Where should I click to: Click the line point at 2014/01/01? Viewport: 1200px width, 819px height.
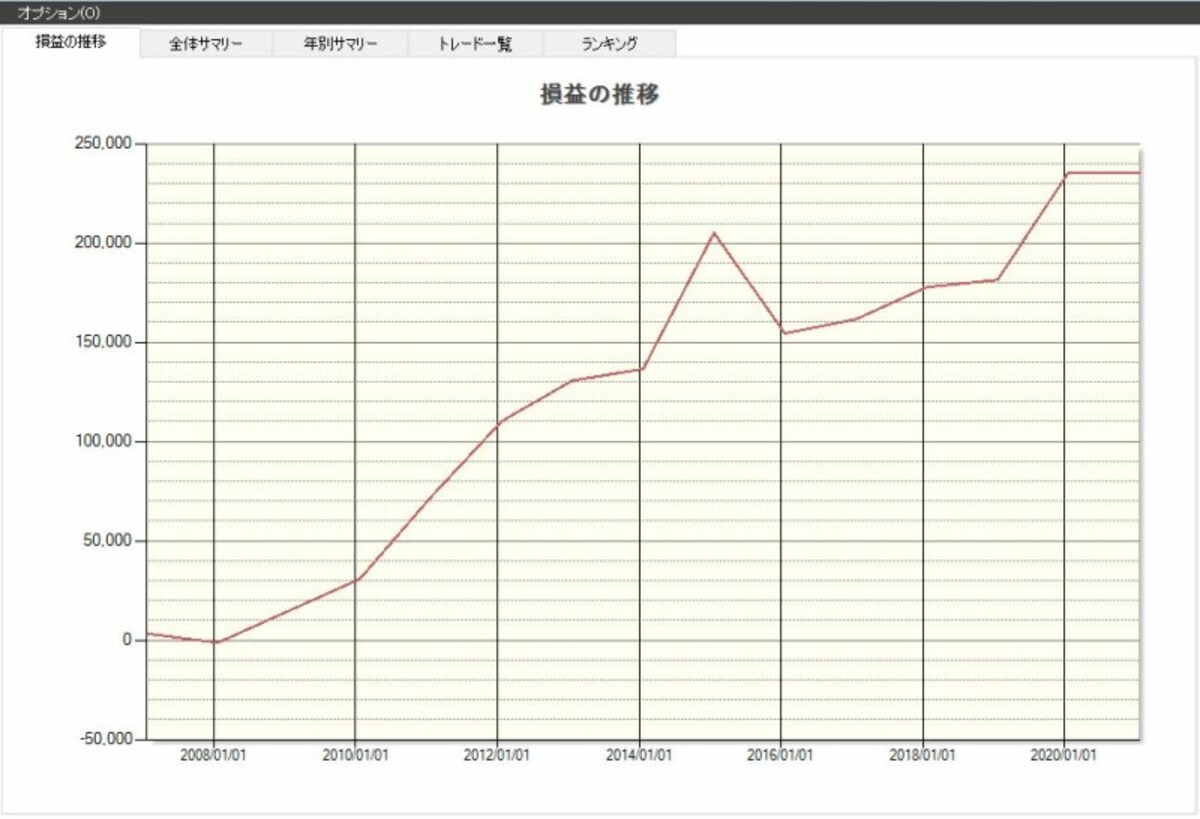click(x=640, y=369)
